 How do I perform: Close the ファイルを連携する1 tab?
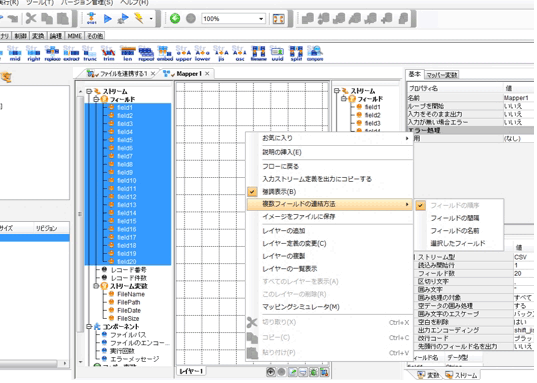click(153, 74)
